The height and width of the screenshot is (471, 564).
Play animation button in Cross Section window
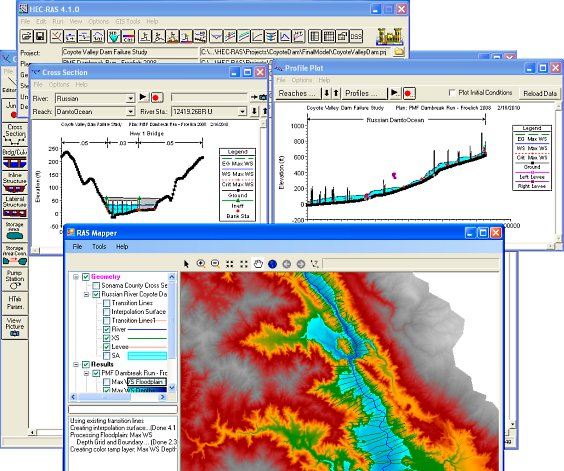click(x=143, y=97)
